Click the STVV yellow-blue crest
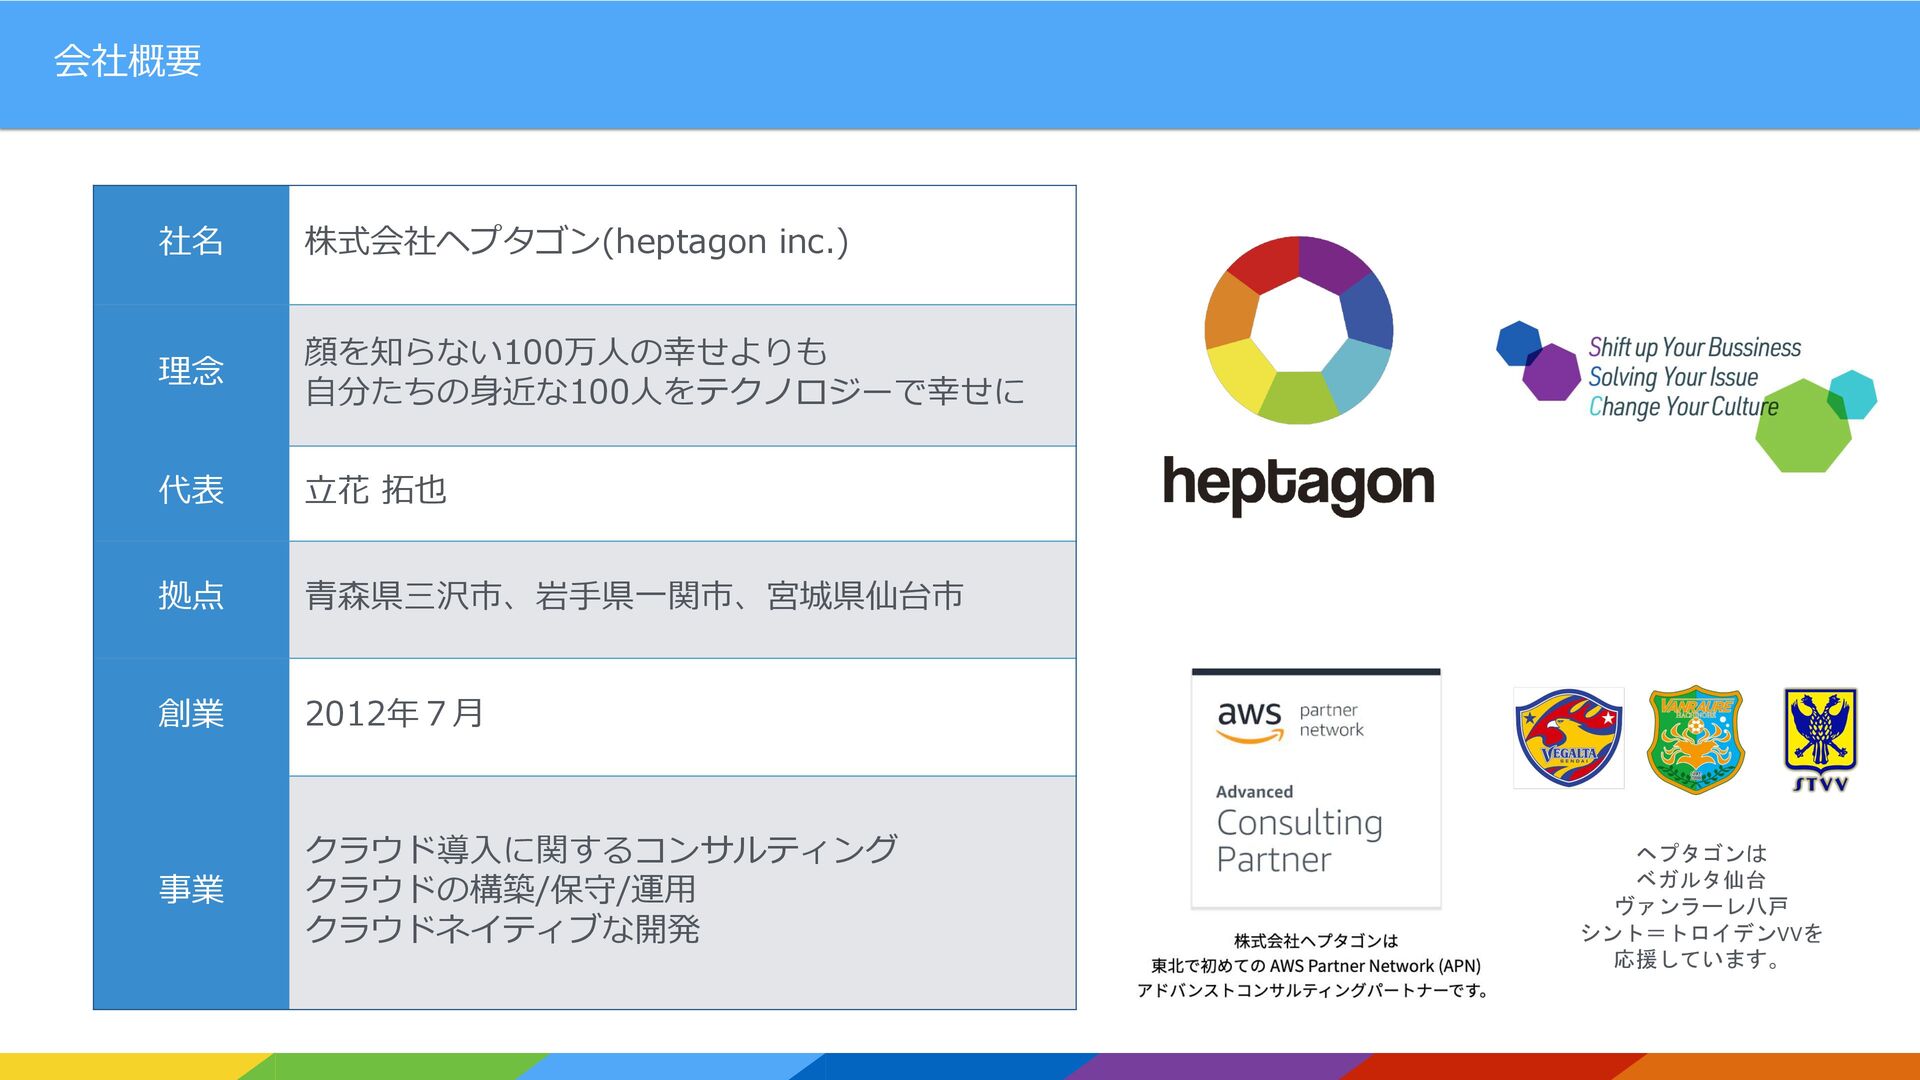Viewport: 1920px width, 1080px height. 1820,738
